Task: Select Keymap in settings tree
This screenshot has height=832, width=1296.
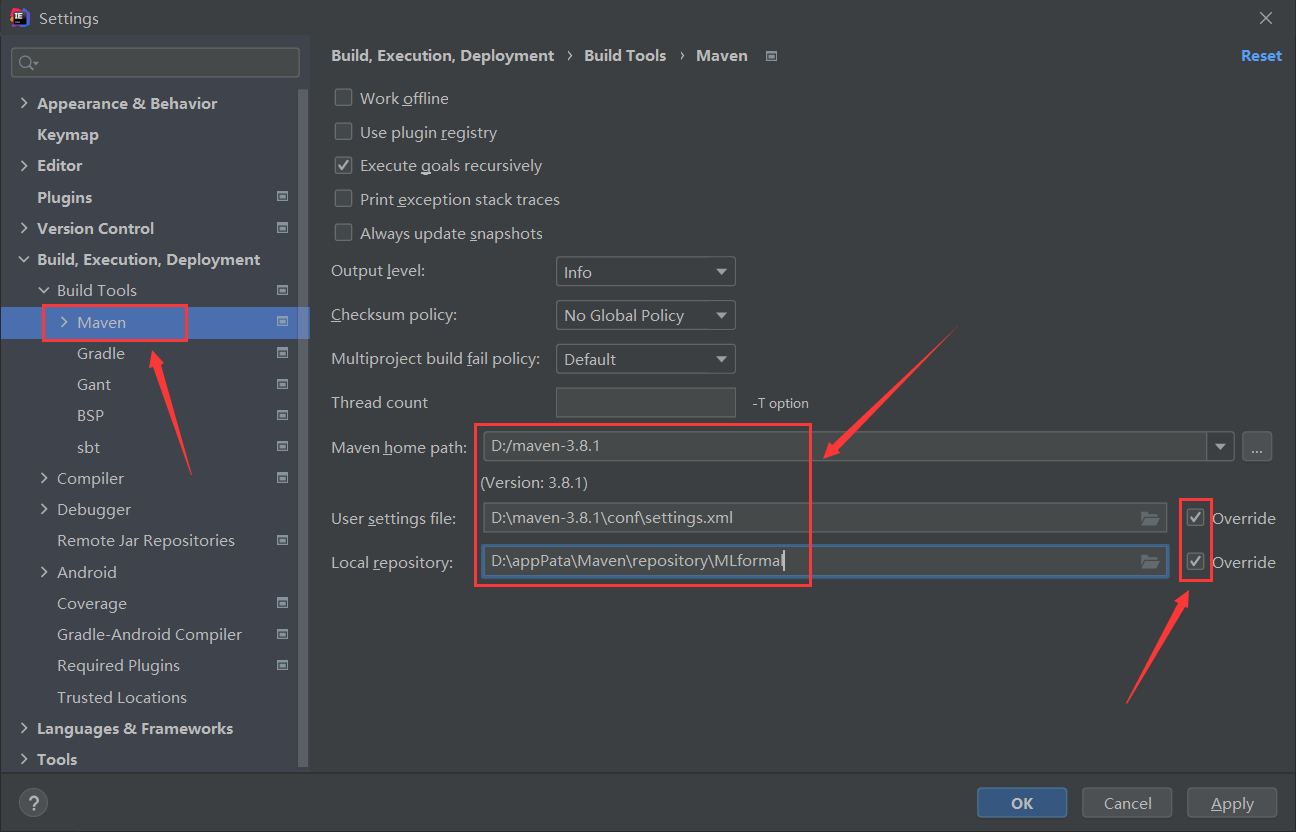Action: [68, 134]
